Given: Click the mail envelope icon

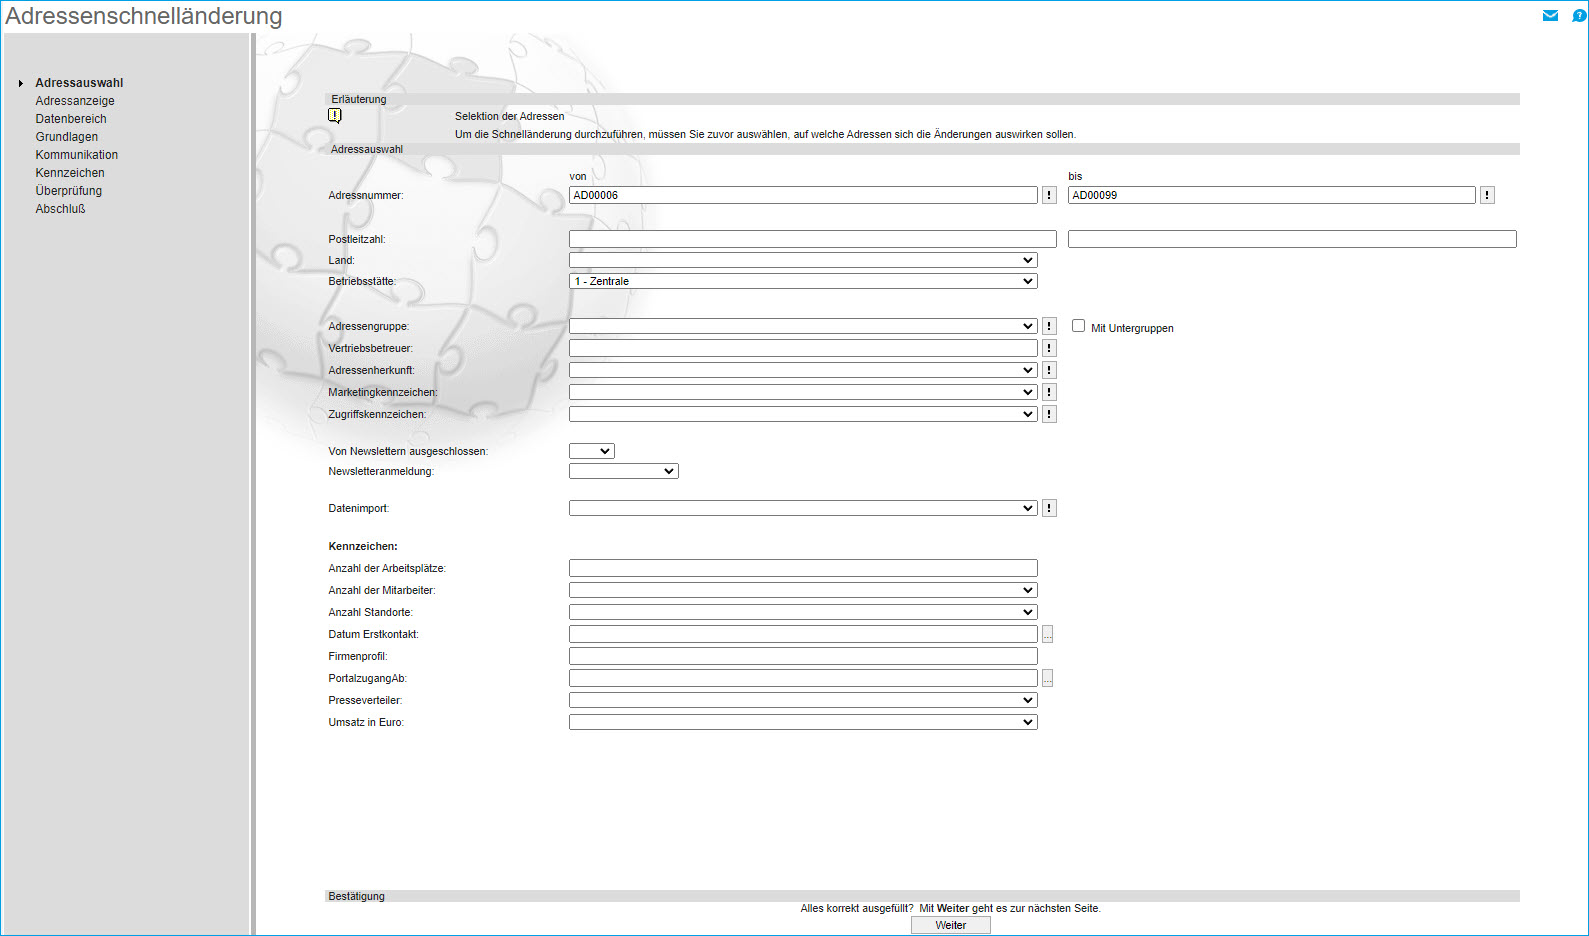Looking at the screenshot, I should click(x=1550, y=15).
